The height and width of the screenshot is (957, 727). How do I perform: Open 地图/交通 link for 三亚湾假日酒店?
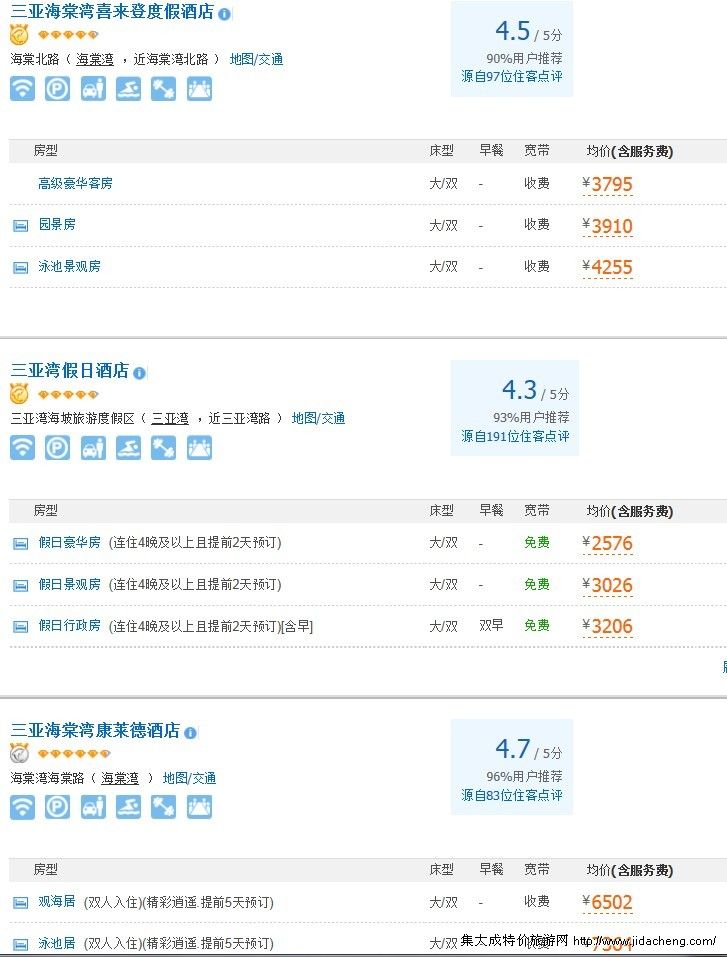tap(318, 418)
